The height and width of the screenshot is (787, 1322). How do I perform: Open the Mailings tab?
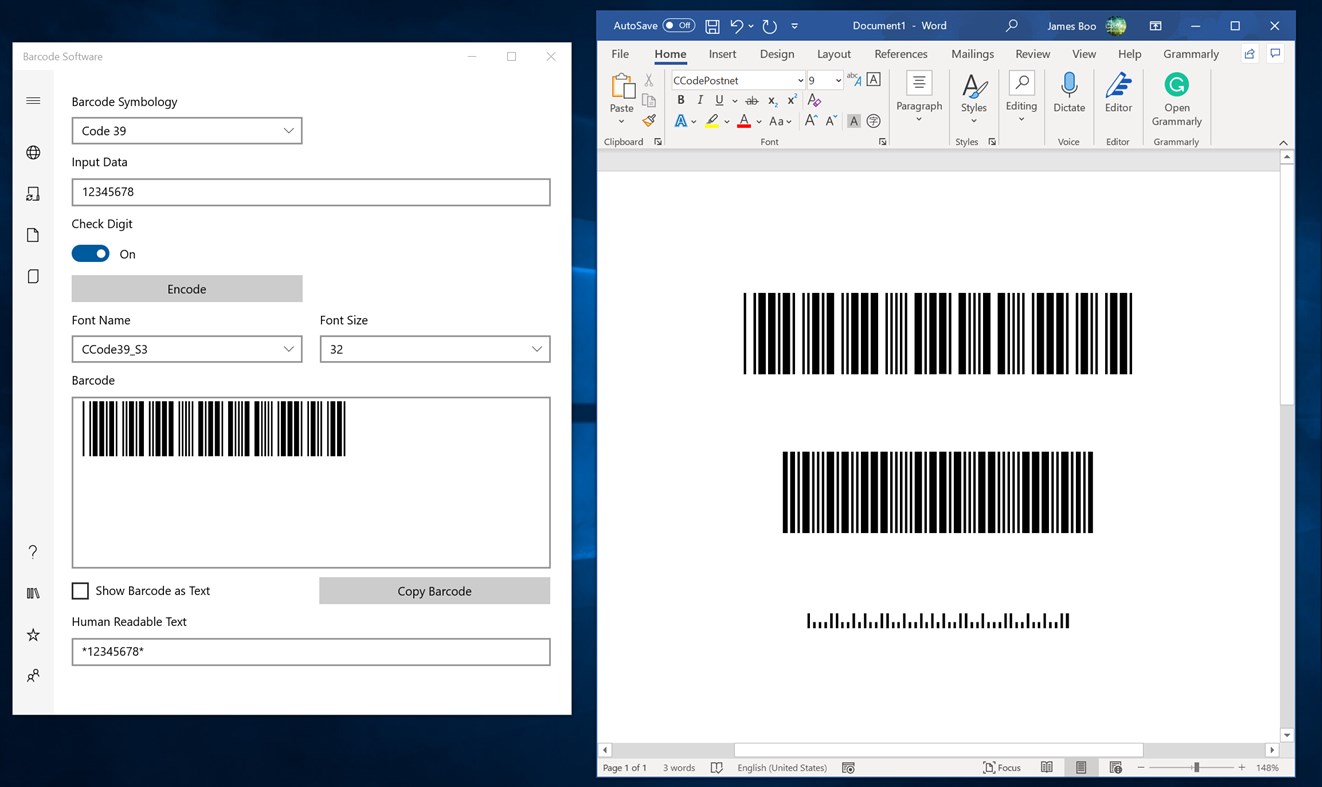point(972,54)
